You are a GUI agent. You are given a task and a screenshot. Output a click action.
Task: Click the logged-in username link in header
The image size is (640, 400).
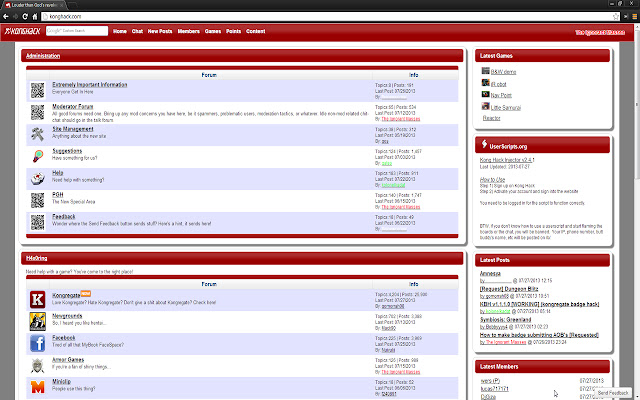pos(600,32)
